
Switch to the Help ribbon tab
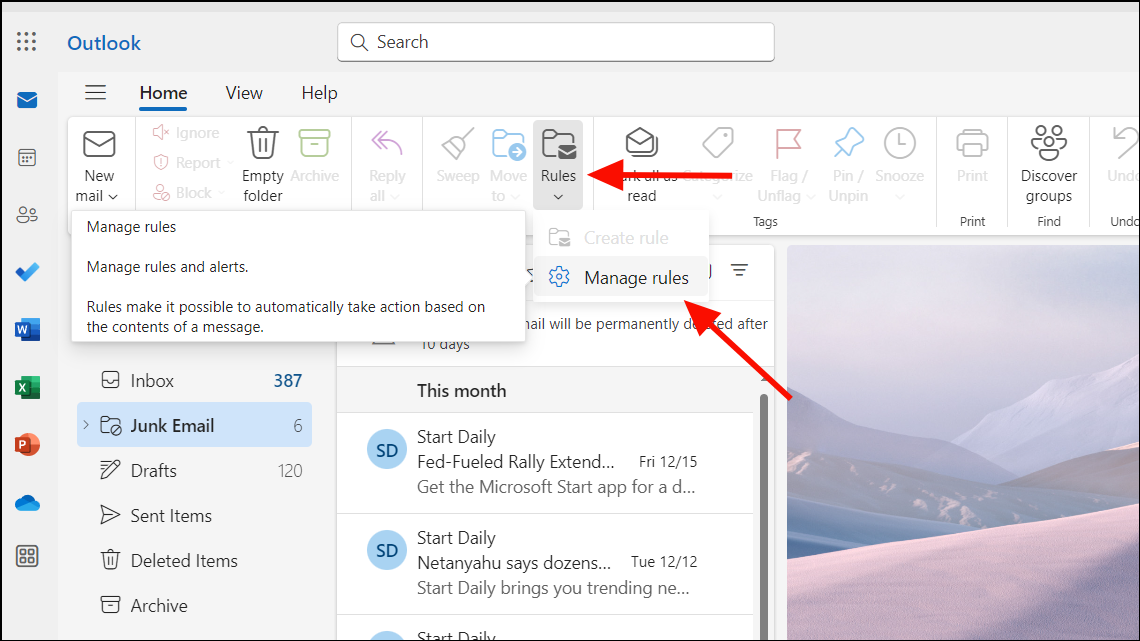[319, 93]
